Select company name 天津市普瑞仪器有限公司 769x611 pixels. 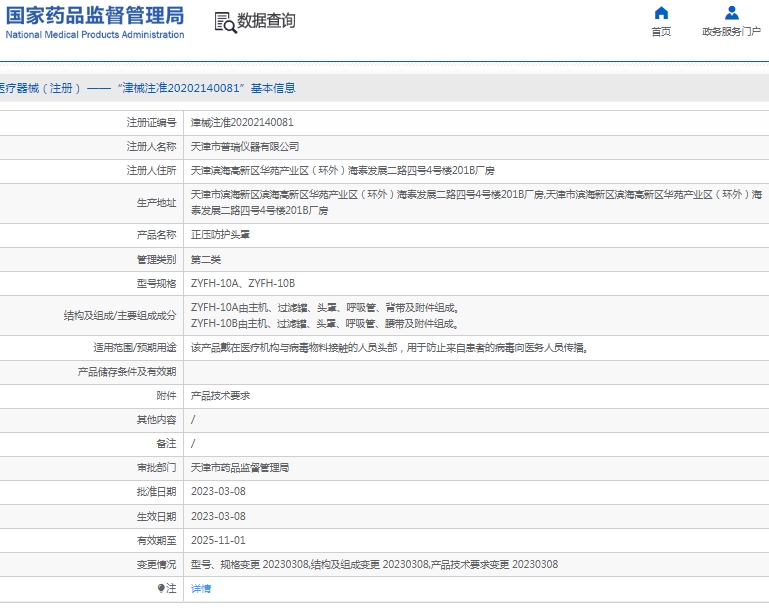click(245, 147)
